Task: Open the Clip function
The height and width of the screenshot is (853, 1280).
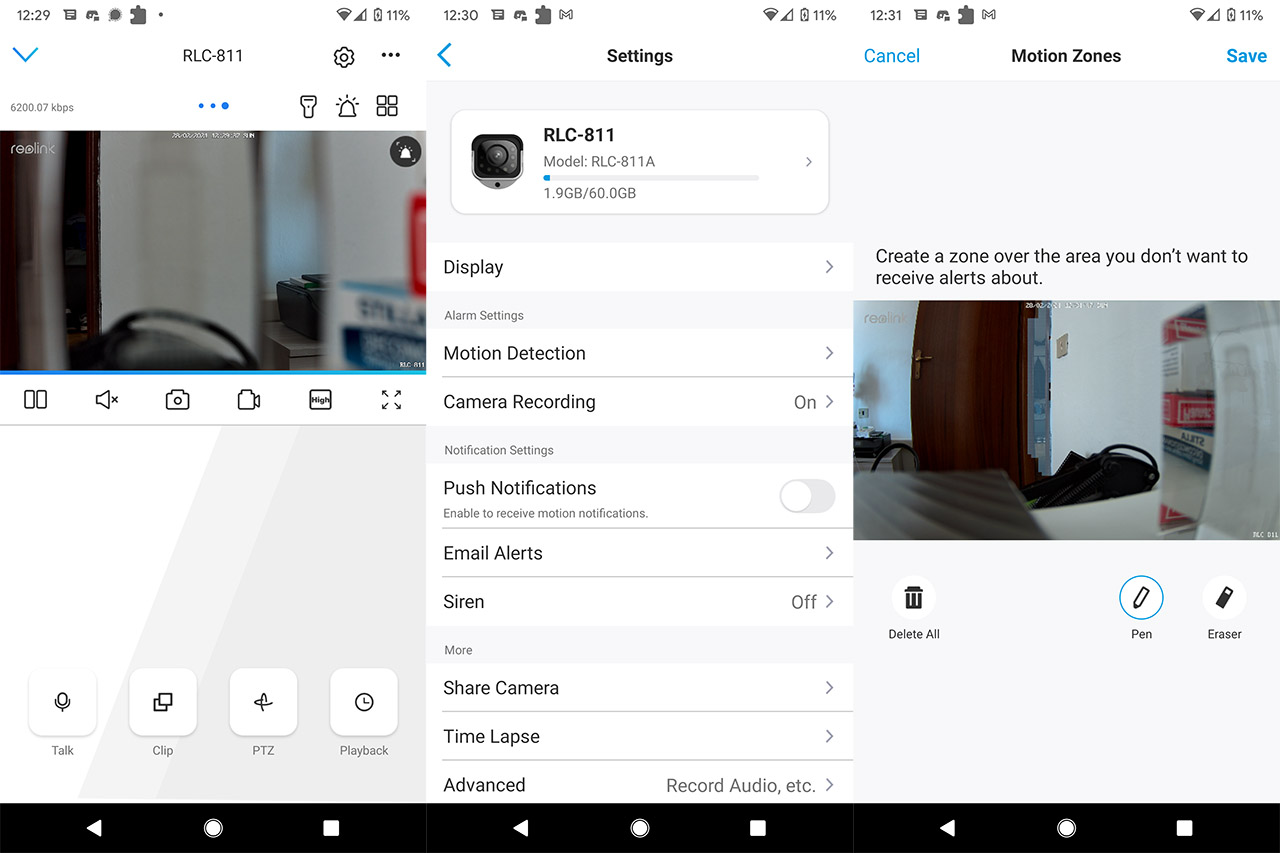Action: tap(163, 702)
